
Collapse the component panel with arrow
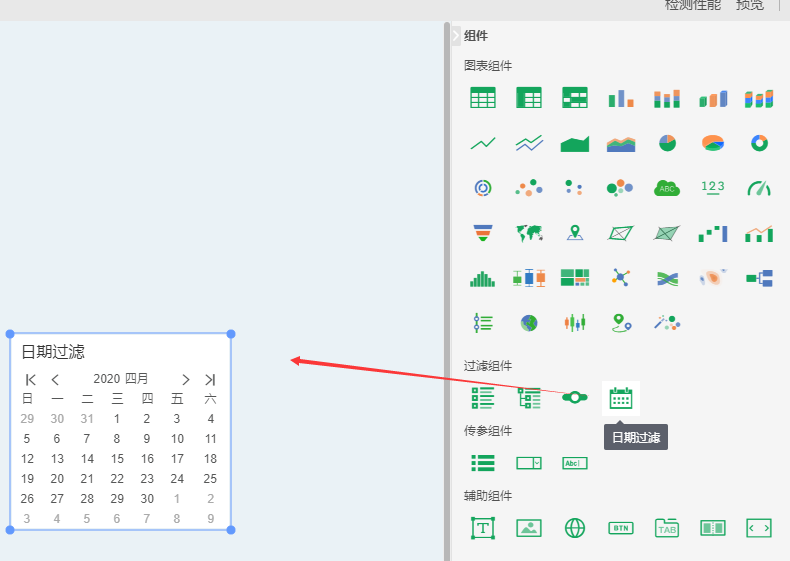pos(456,35)
